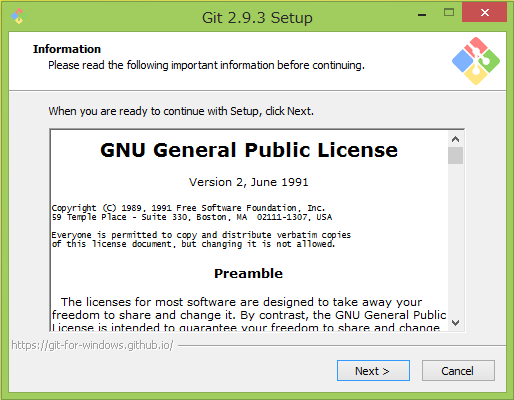Viewport: 514px width, 400px height.
Task: Close the Git 2.9.3 Setup window
Action: (x=484, y=12)
